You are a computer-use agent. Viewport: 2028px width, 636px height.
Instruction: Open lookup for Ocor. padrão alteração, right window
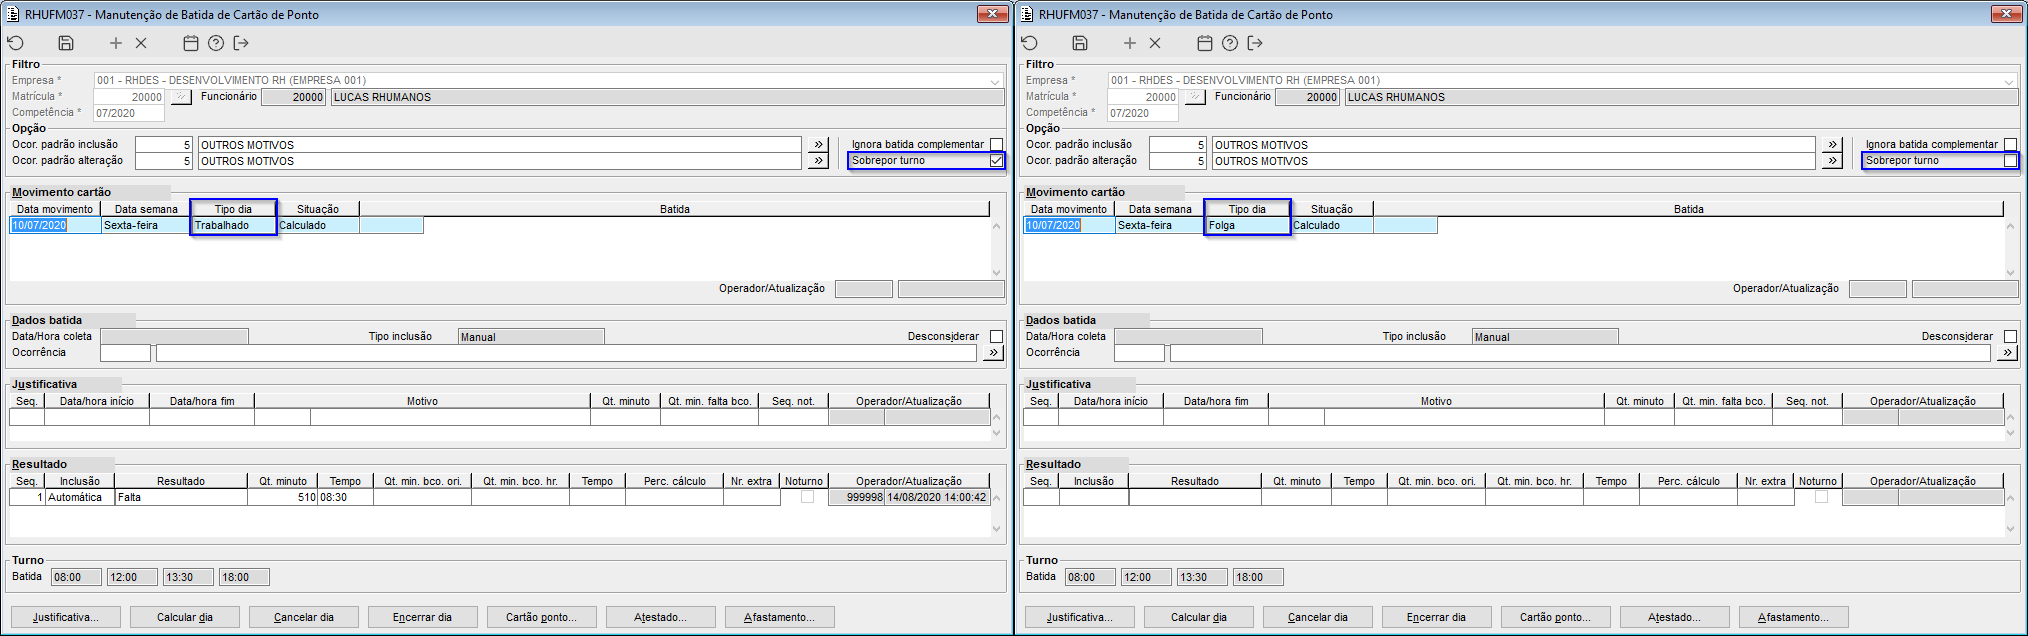pyautogui.click(x=1832, y=160)
